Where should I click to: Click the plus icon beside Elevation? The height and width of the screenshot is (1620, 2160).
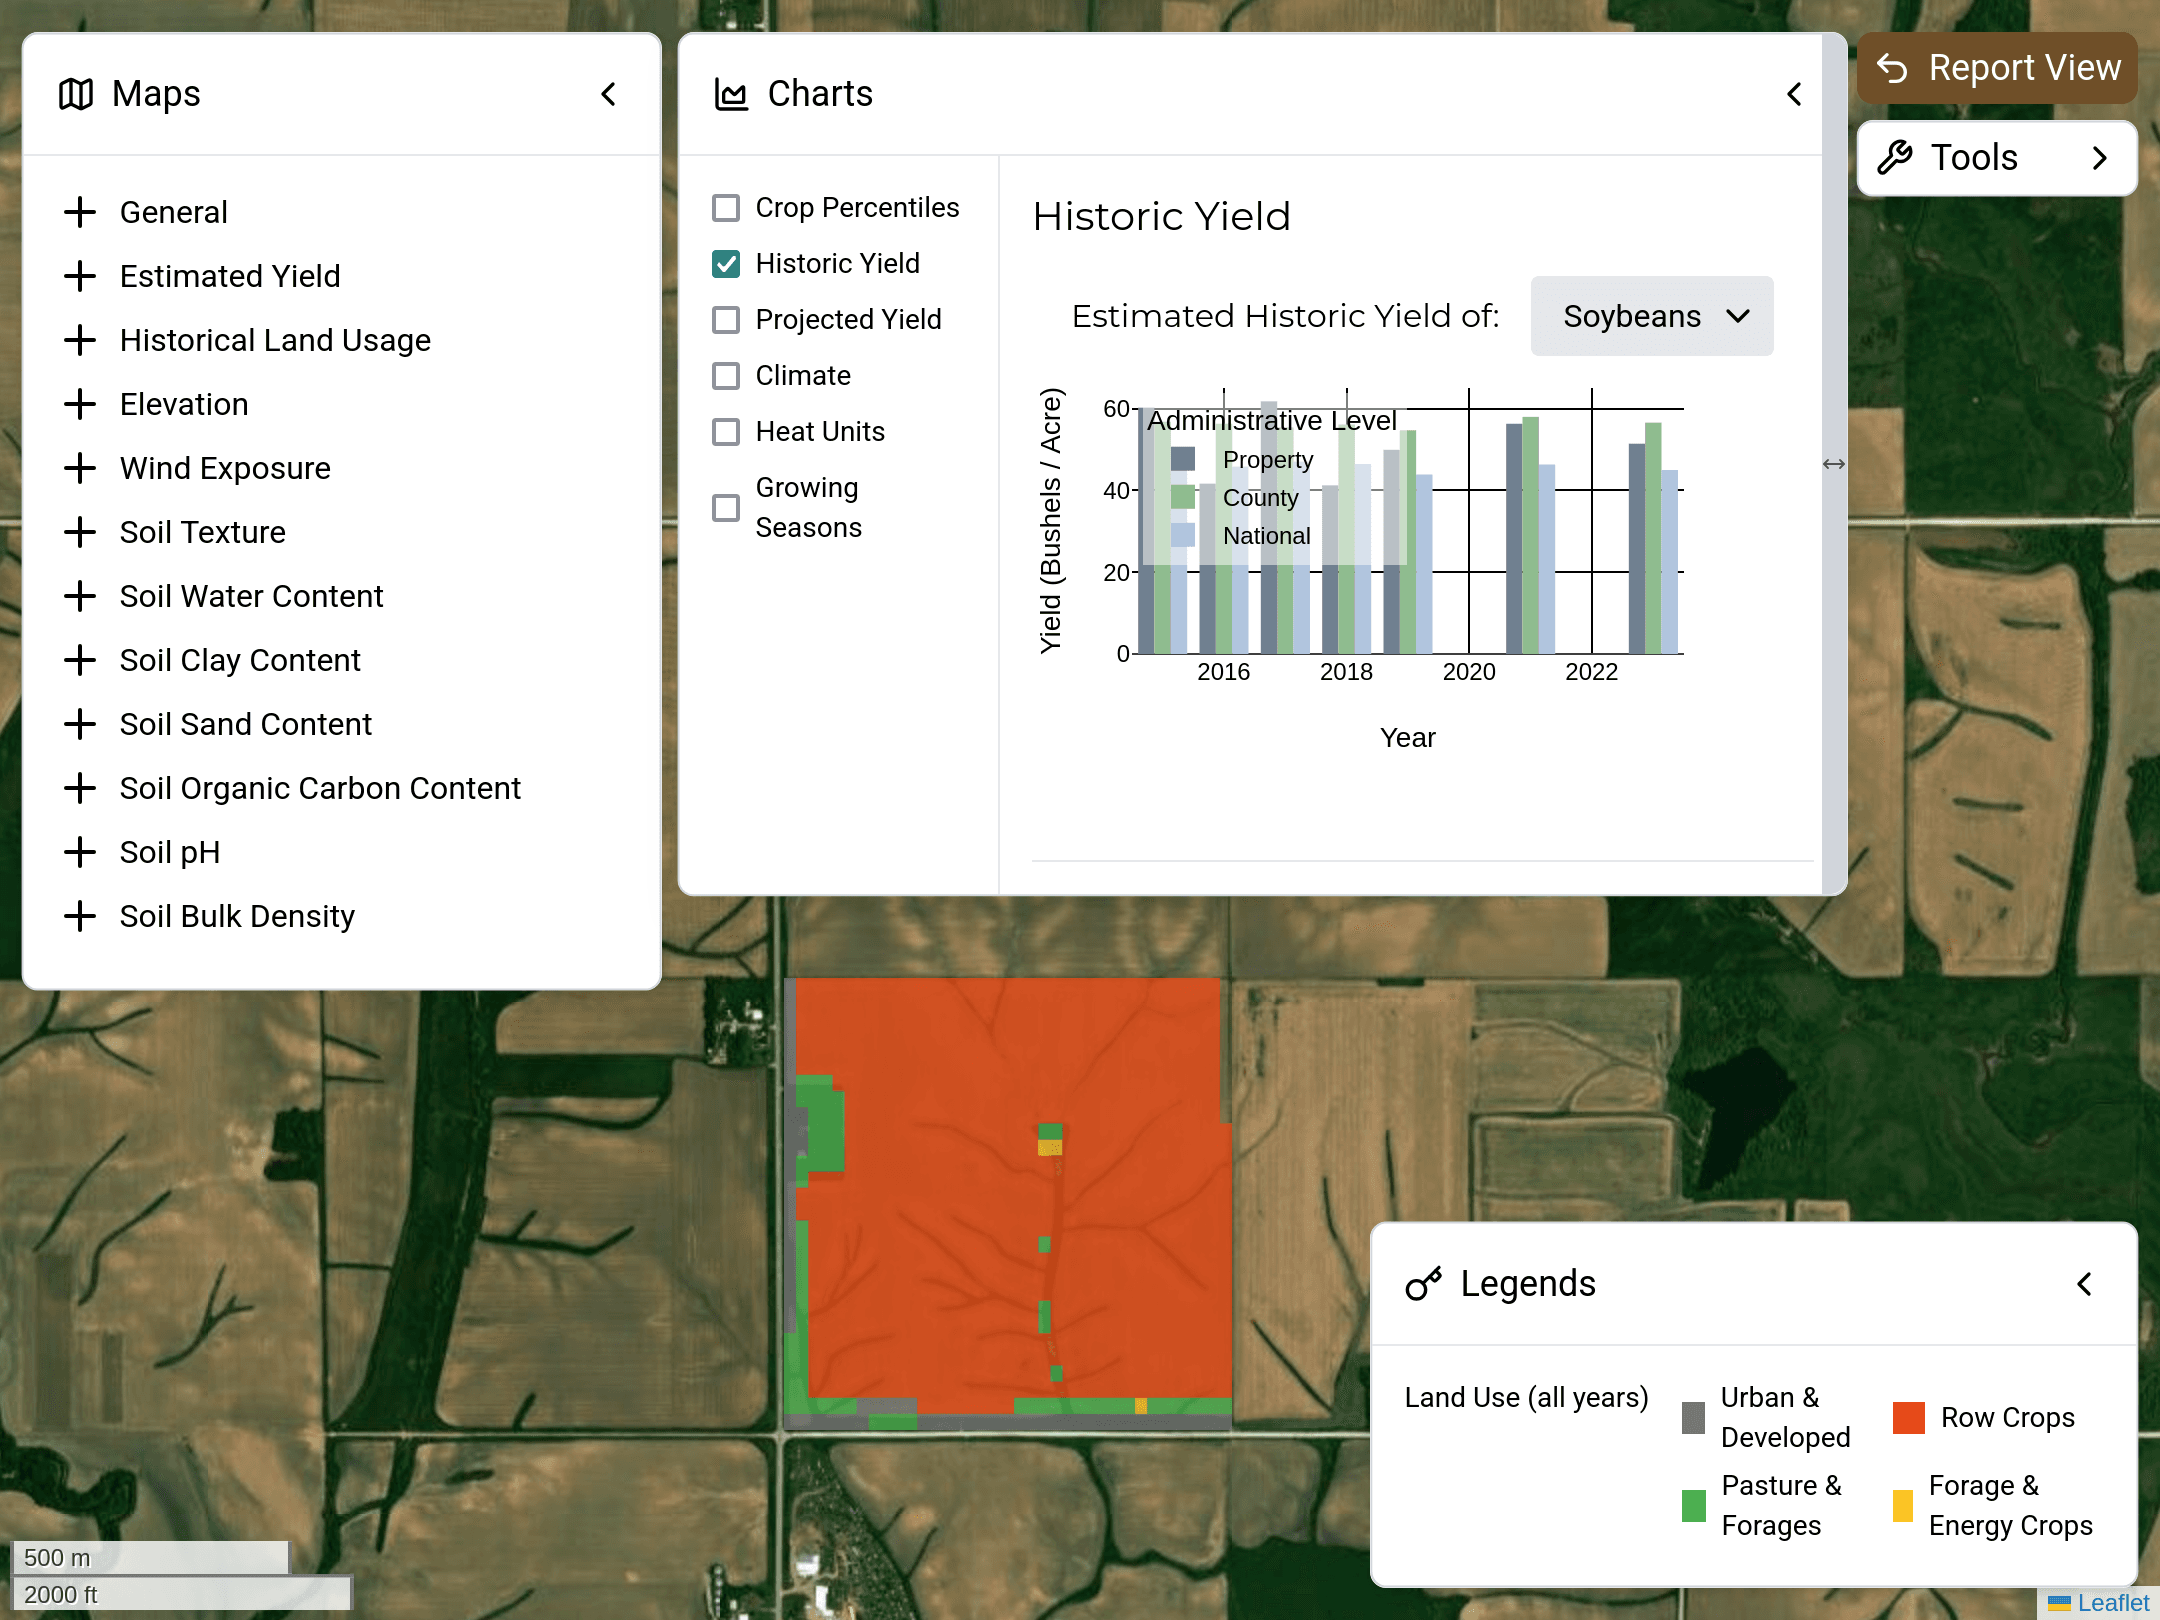80,404
